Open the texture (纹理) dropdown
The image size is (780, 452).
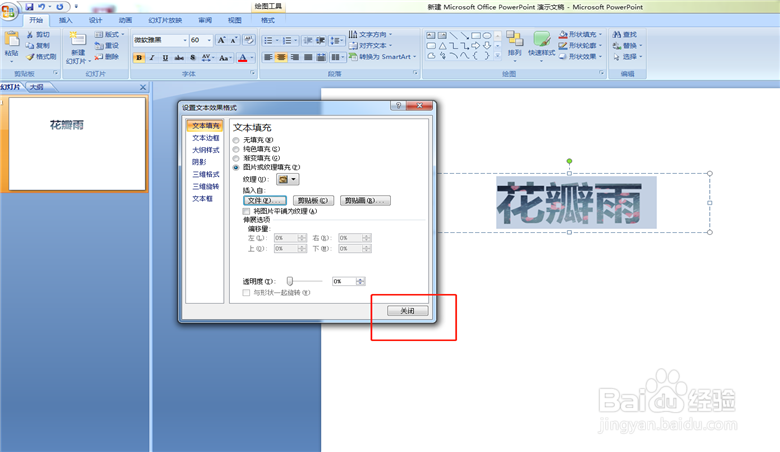pyautogui.click(x=288, y=179)
